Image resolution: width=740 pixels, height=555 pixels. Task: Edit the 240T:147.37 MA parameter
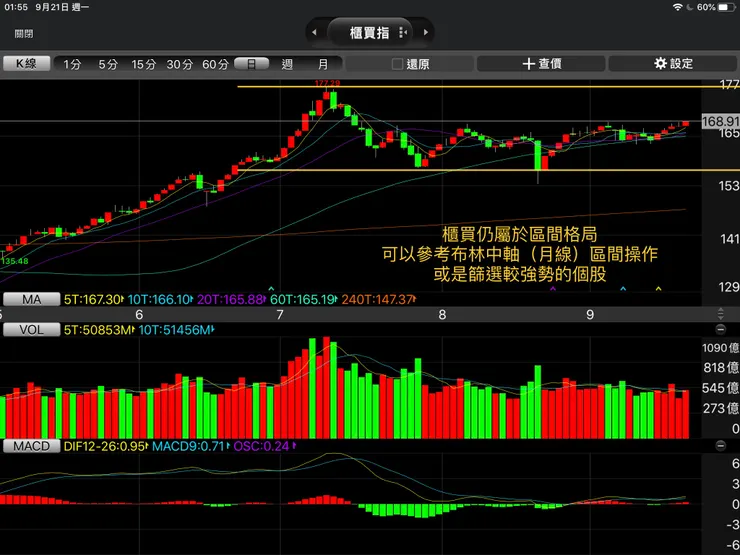coord(378,299)
